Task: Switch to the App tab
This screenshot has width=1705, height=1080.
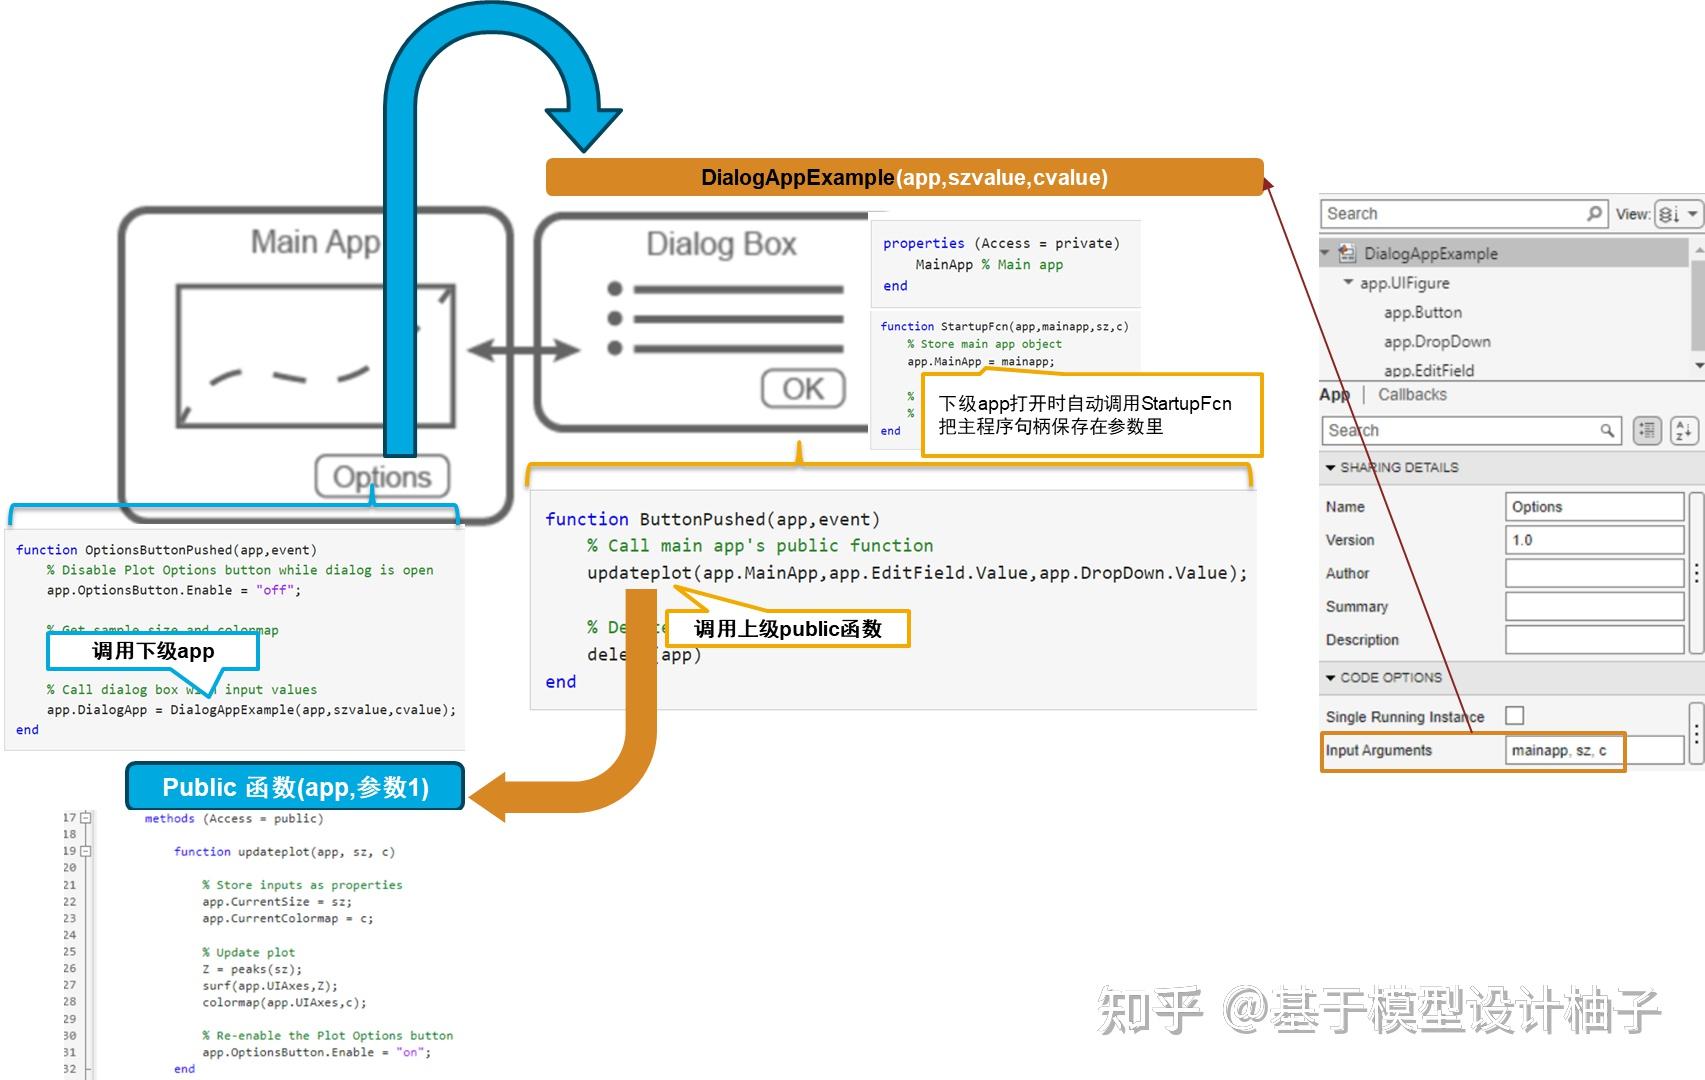Action: click(1333, 395)
